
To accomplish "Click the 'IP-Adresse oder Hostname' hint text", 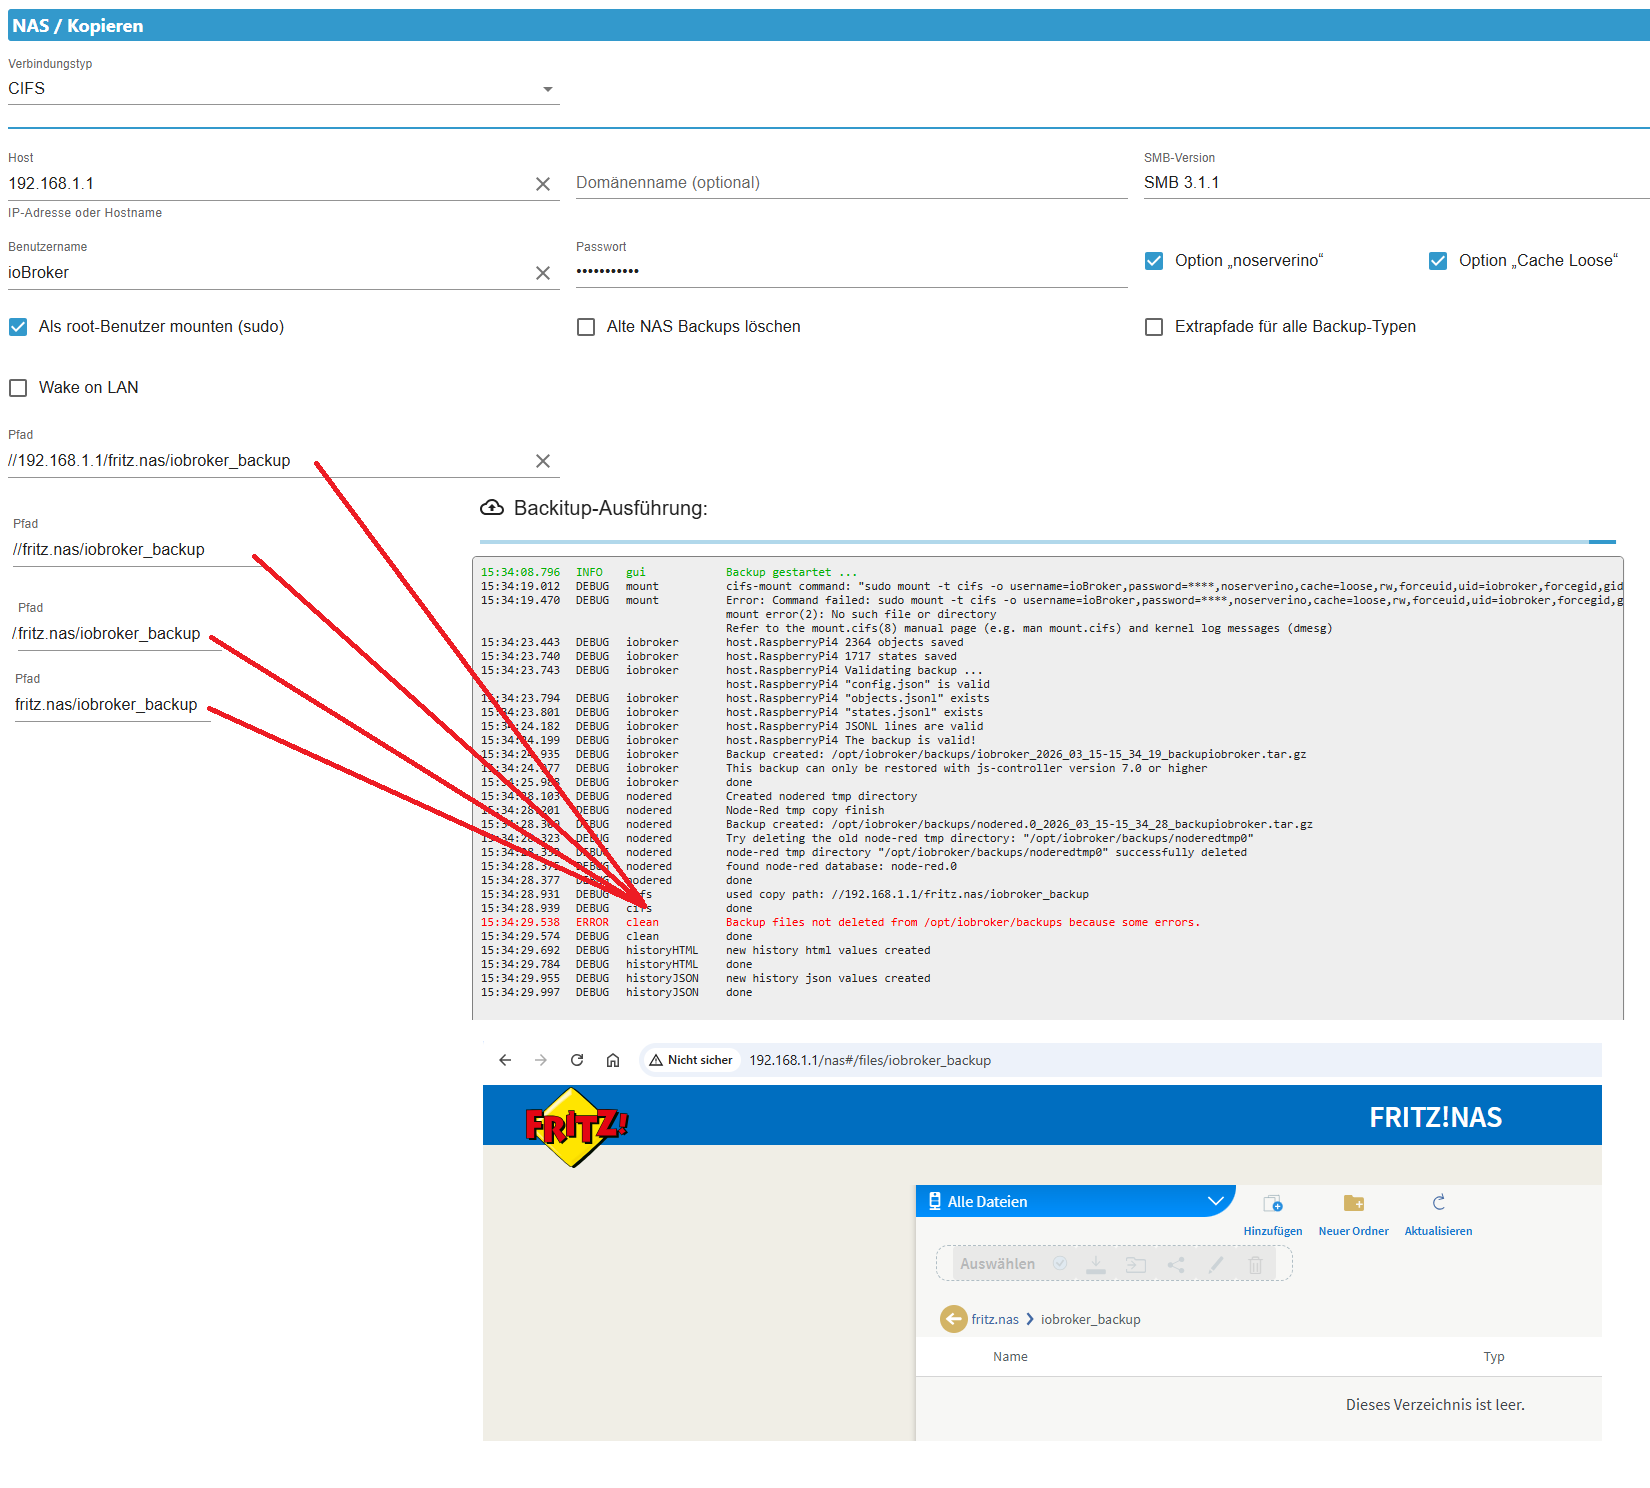I will 85,213.
